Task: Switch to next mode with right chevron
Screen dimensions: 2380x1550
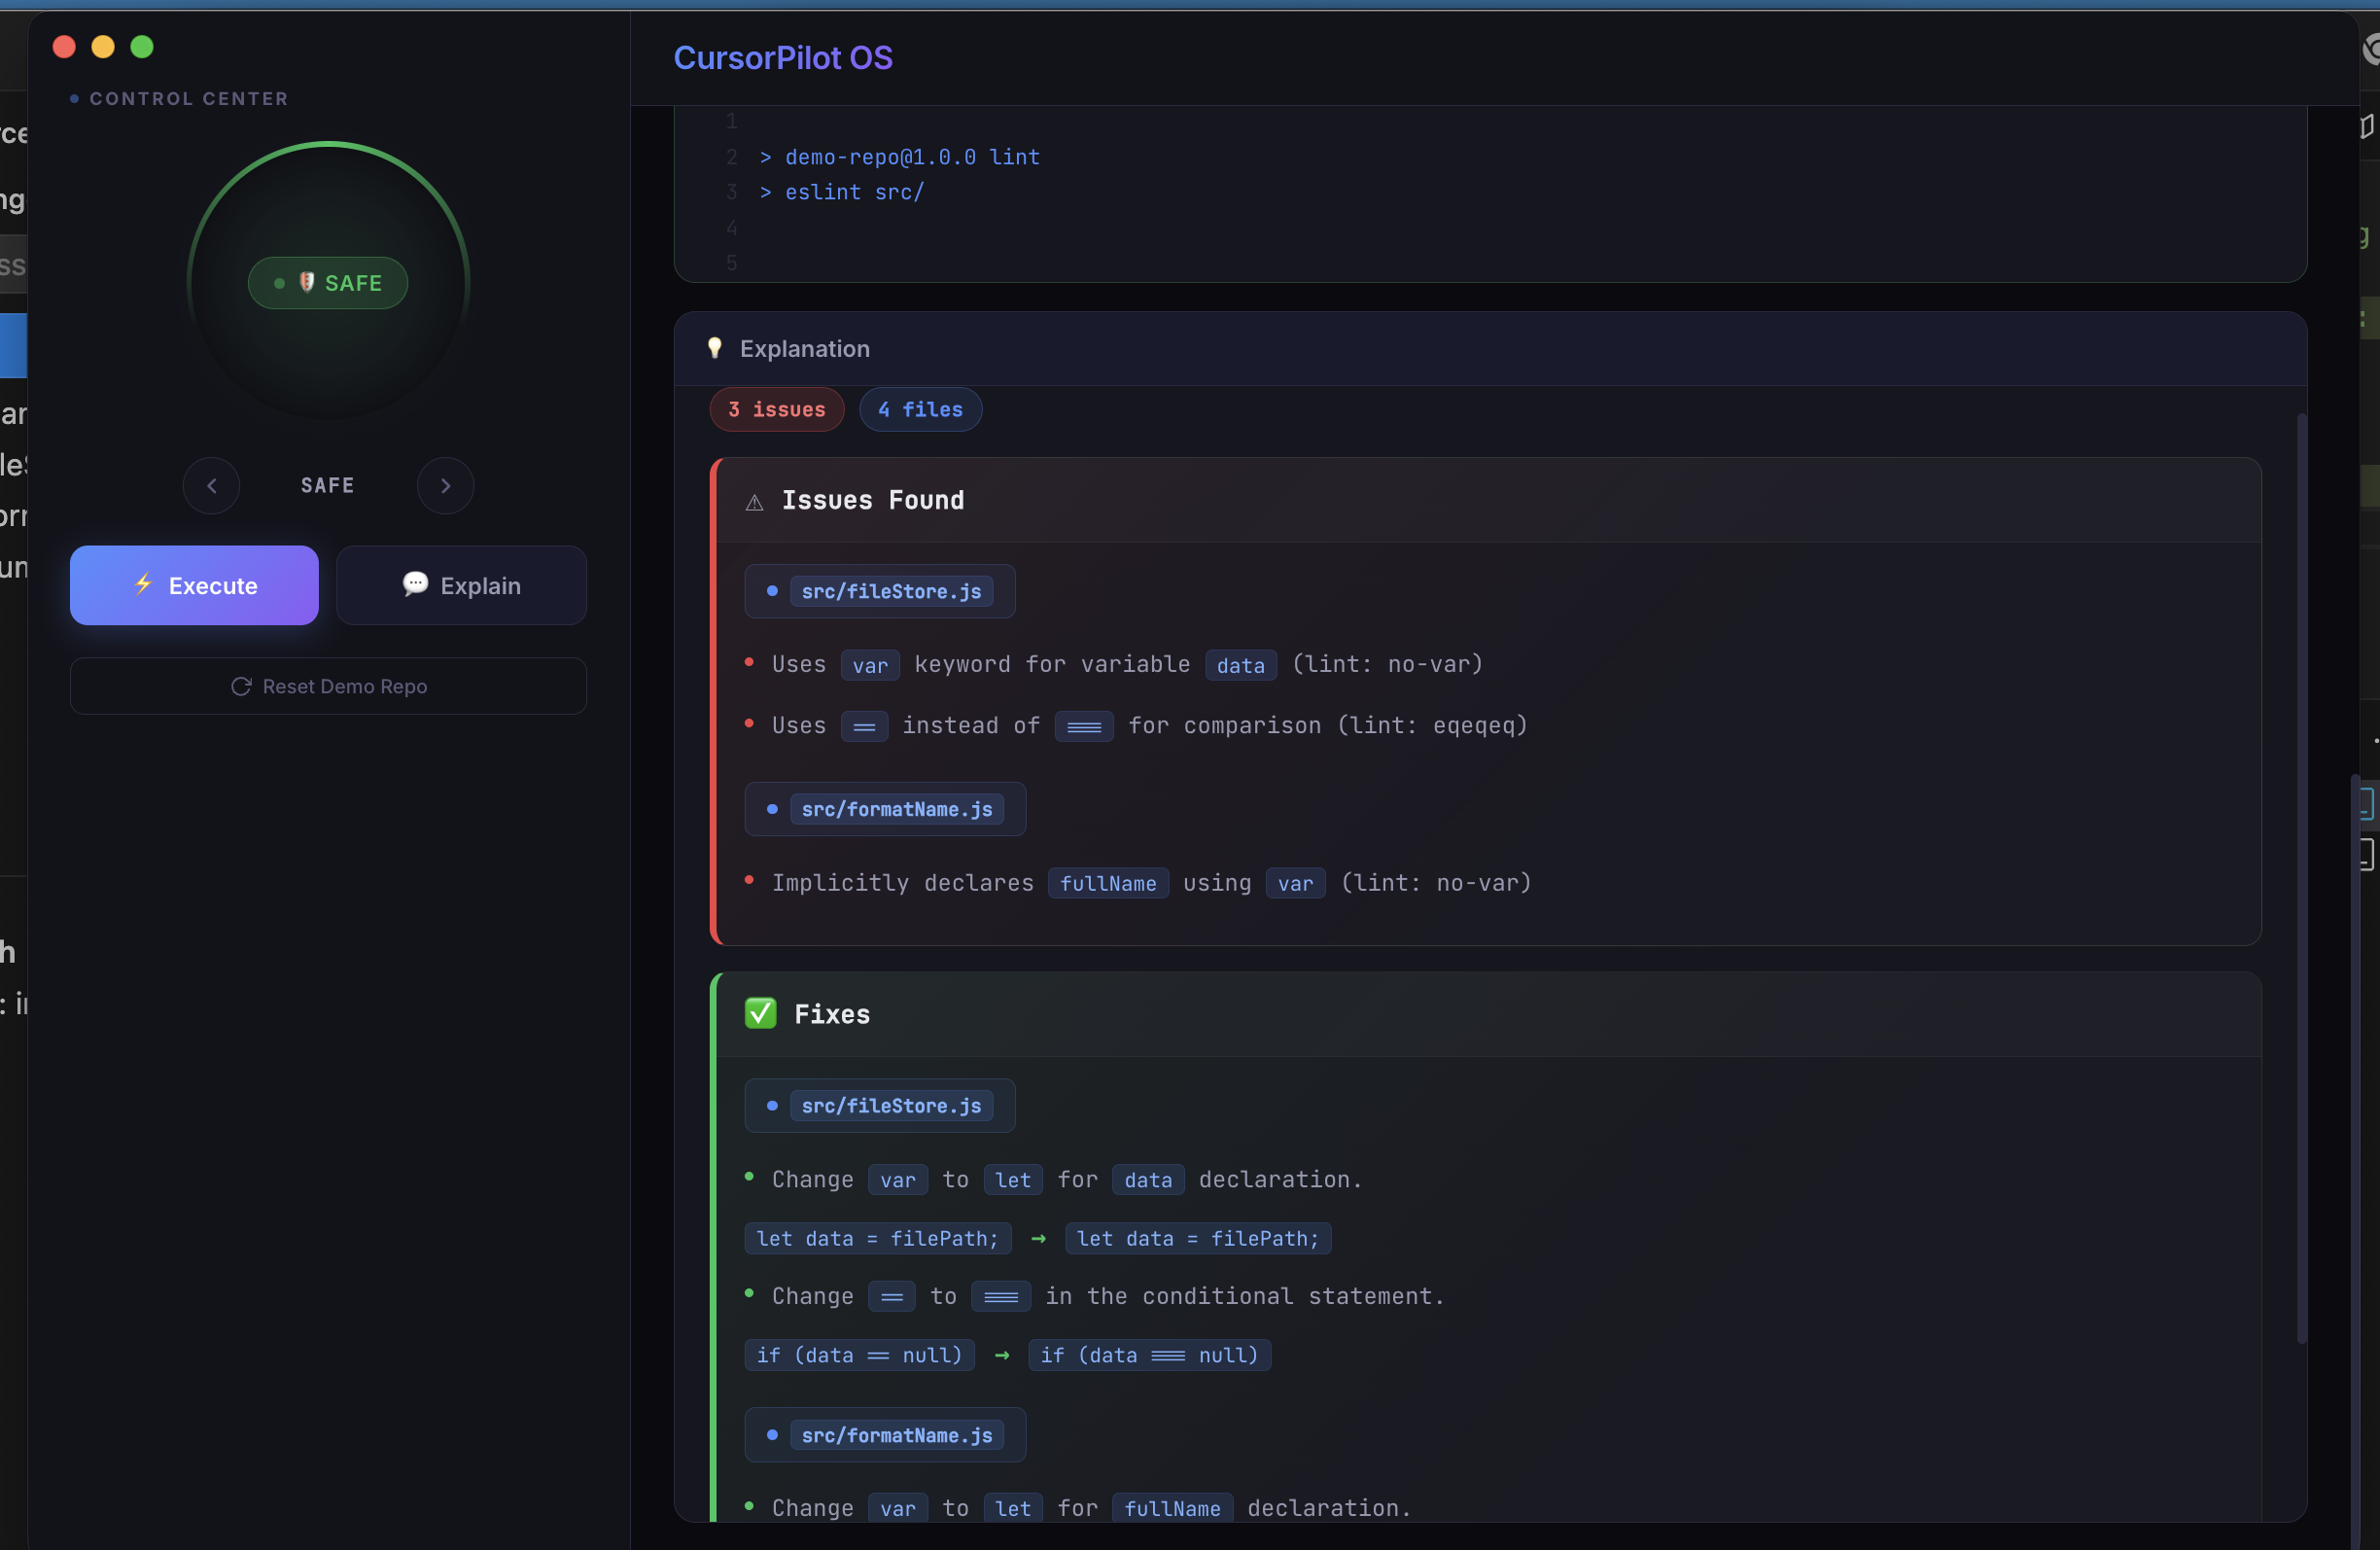Action: (446, 486)
